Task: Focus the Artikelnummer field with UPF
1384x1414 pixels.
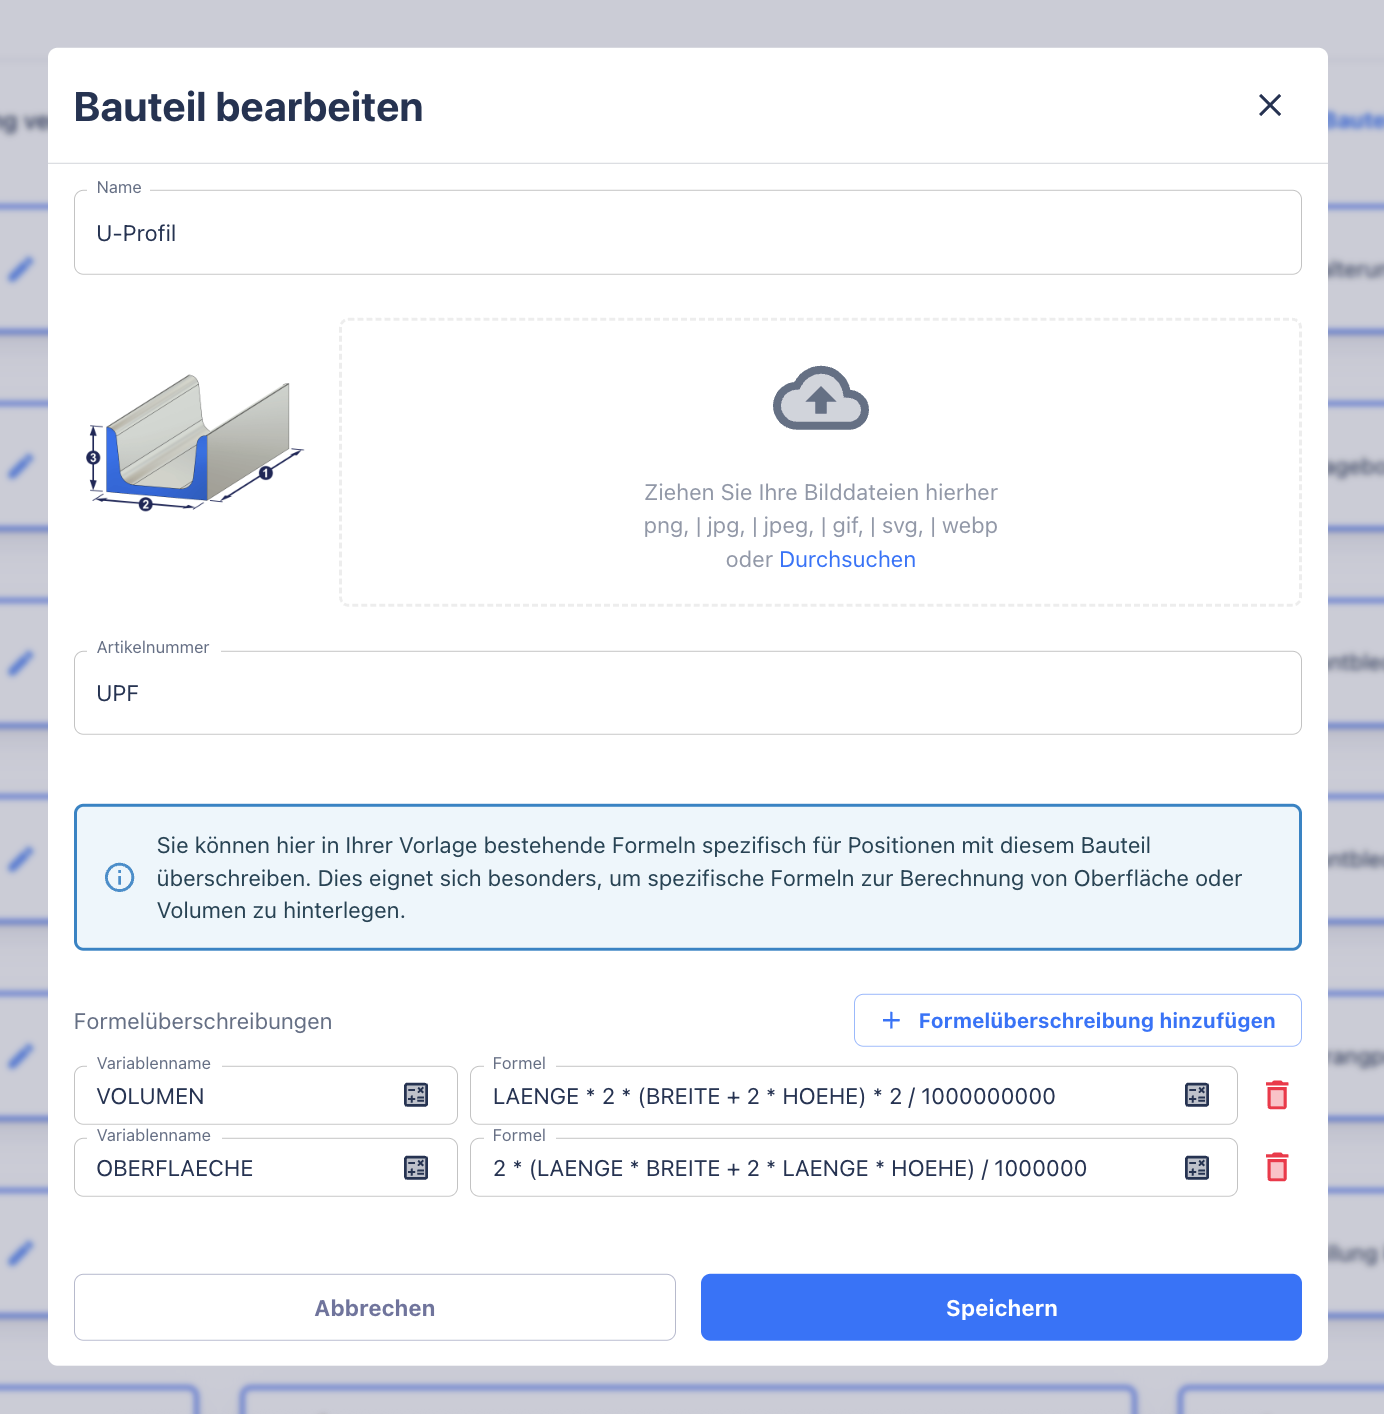Action: (x=687, y=694)
